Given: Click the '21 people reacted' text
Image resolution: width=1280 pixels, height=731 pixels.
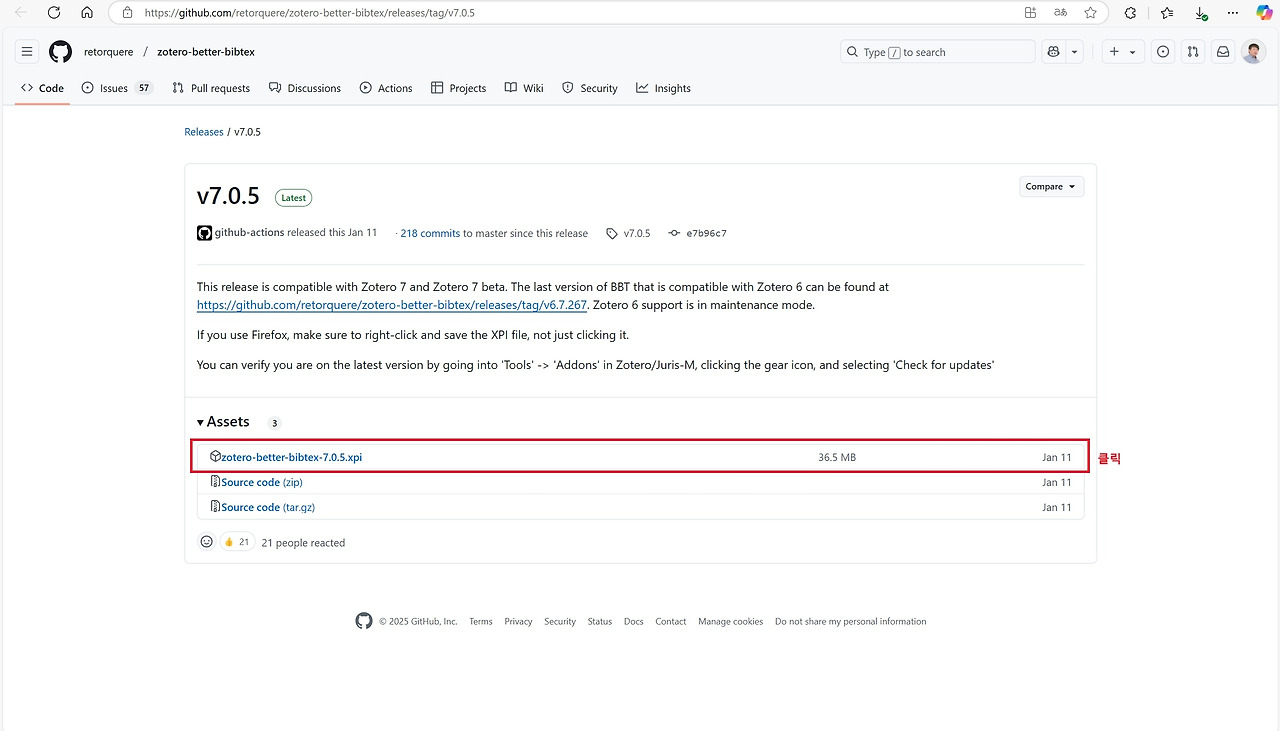Looking at the screenshot, I should (x=303, y=543).
